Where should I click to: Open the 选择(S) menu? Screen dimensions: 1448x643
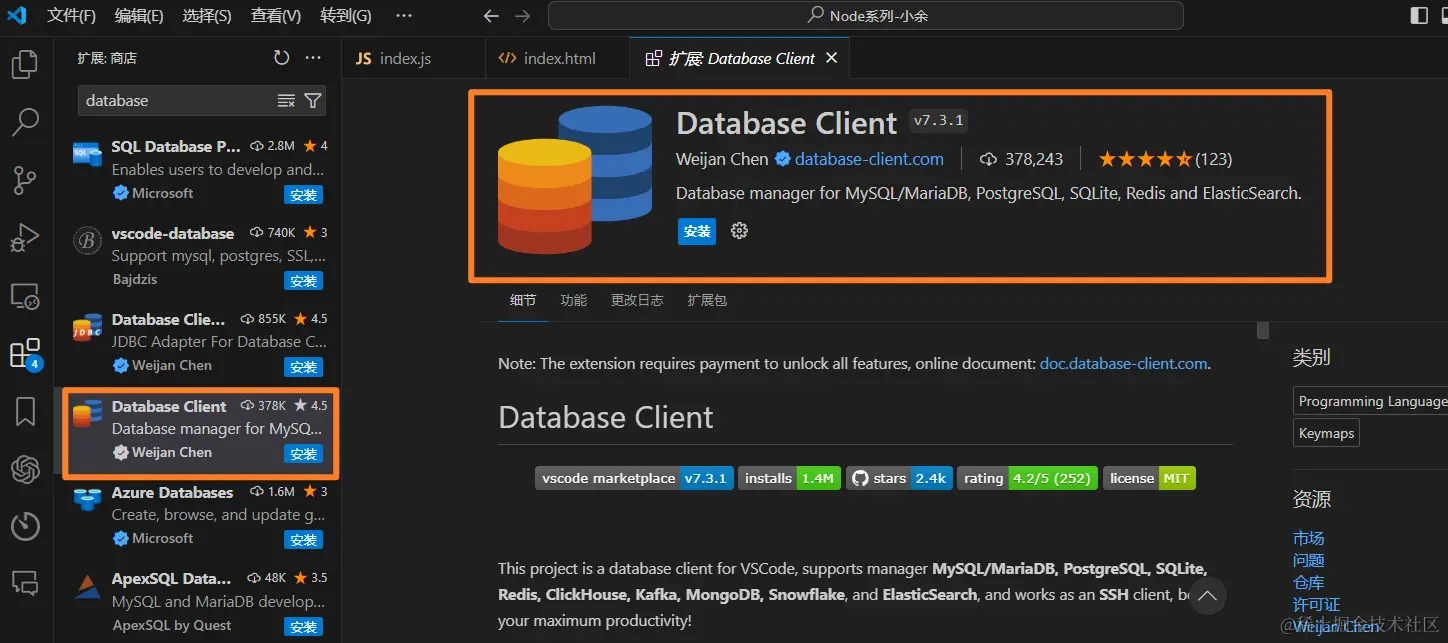(x=207, y=16)
